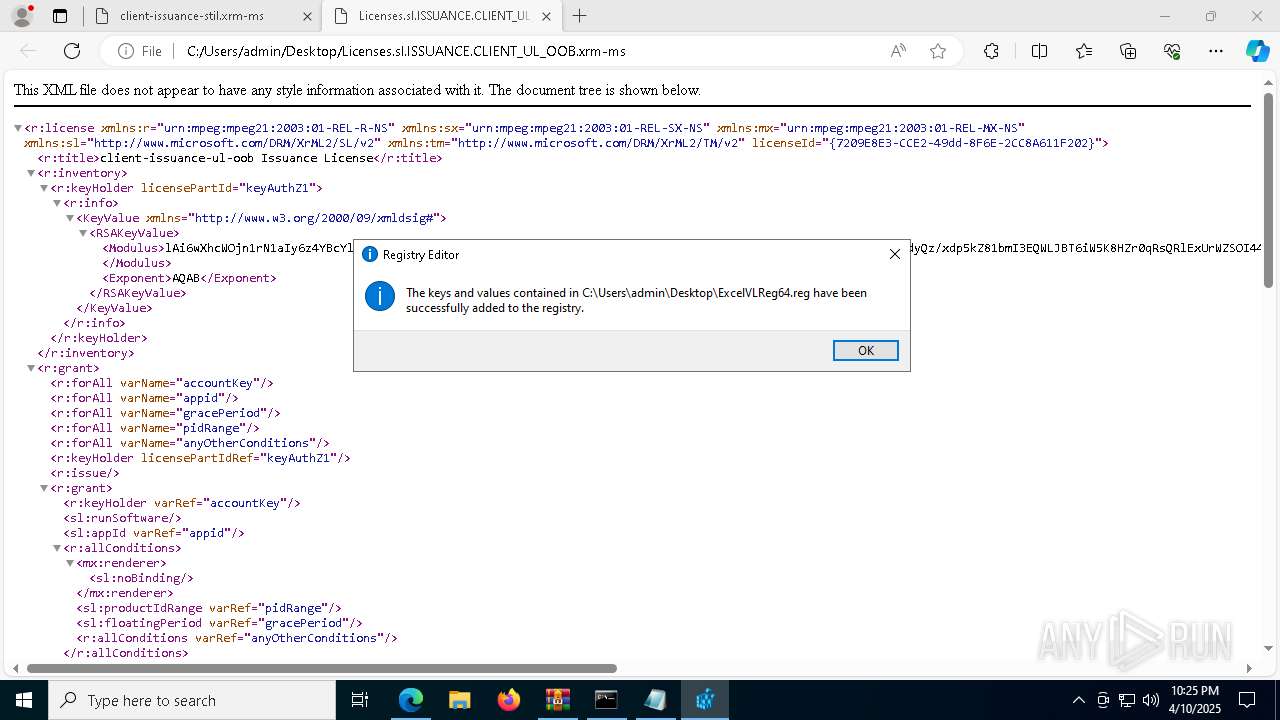Open network status tray icon
The height and width of the screenshot is (720, 1280).
tap(1127, 700)
